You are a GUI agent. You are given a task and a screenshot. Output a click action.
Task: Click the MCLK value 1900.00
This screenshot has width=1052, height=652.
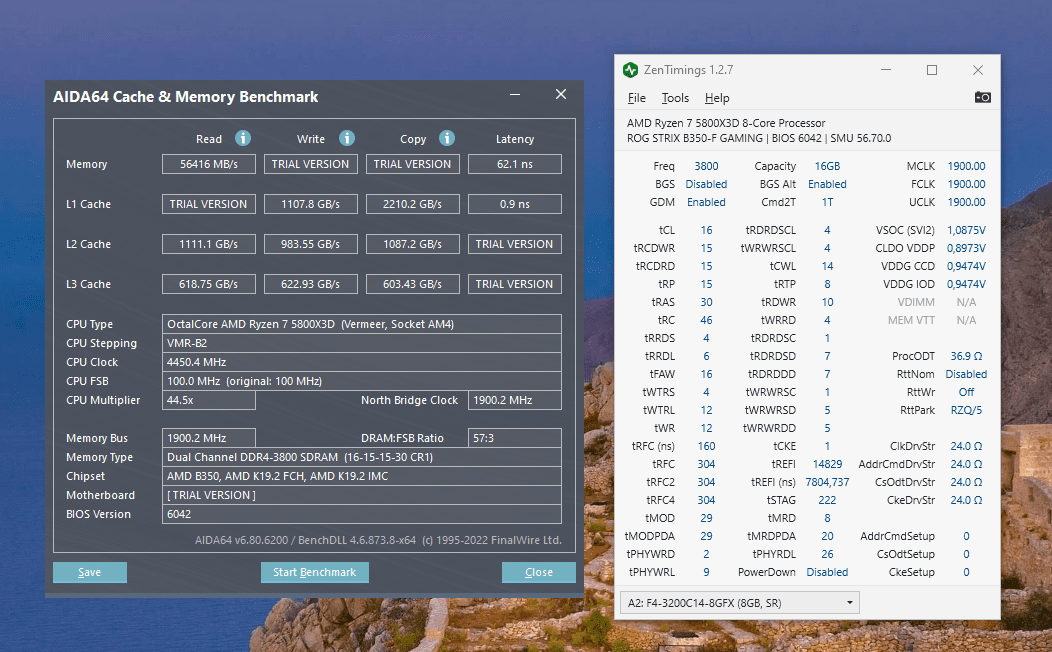(x=966, y=166)
